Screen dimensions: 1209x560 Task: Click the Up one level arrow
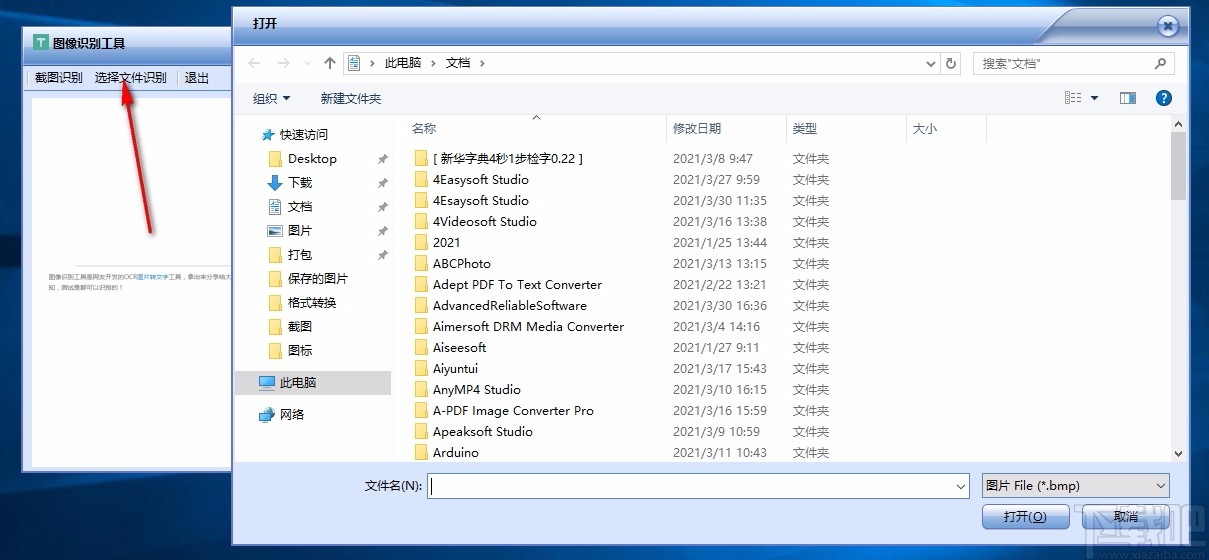tap(330, 63)
